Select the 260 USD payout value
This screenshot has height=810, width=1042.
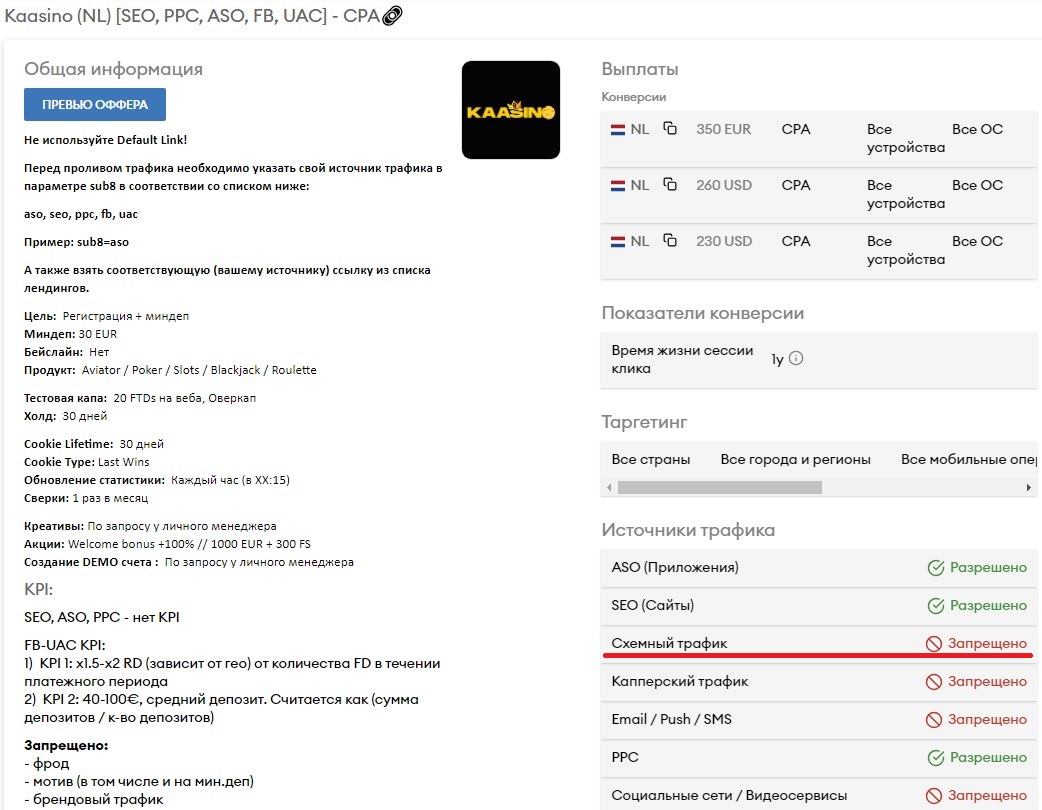tap(724, 185)
